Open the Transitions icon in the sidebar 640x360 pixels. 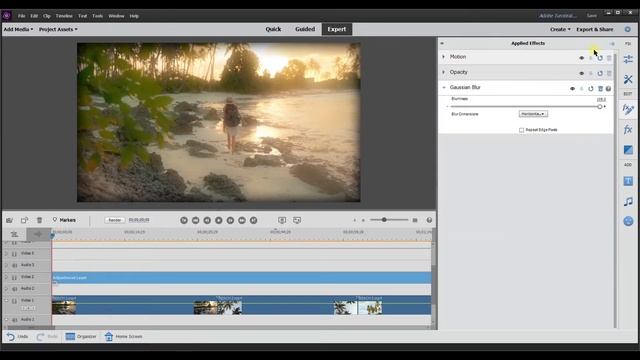628,150
